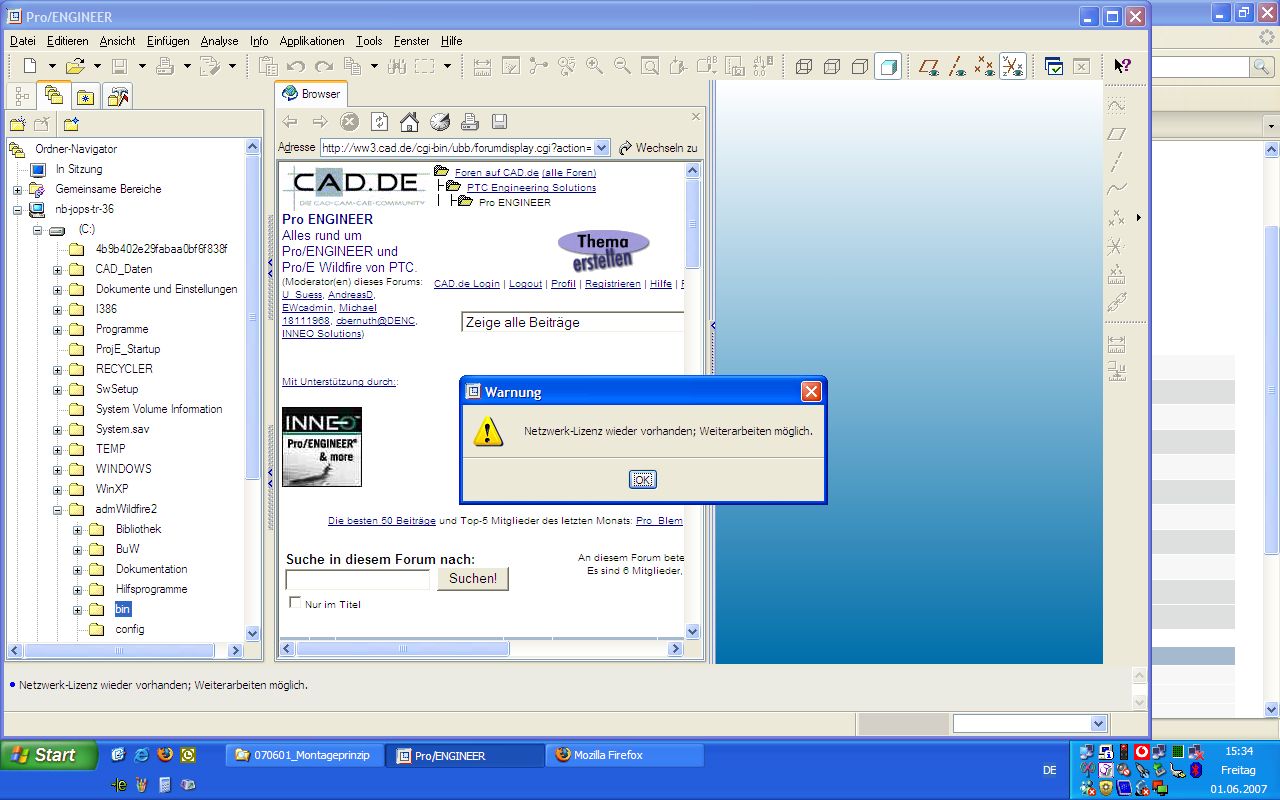
Task: Select the Datum Plane tool in right toolbar
Action: 1117,133
